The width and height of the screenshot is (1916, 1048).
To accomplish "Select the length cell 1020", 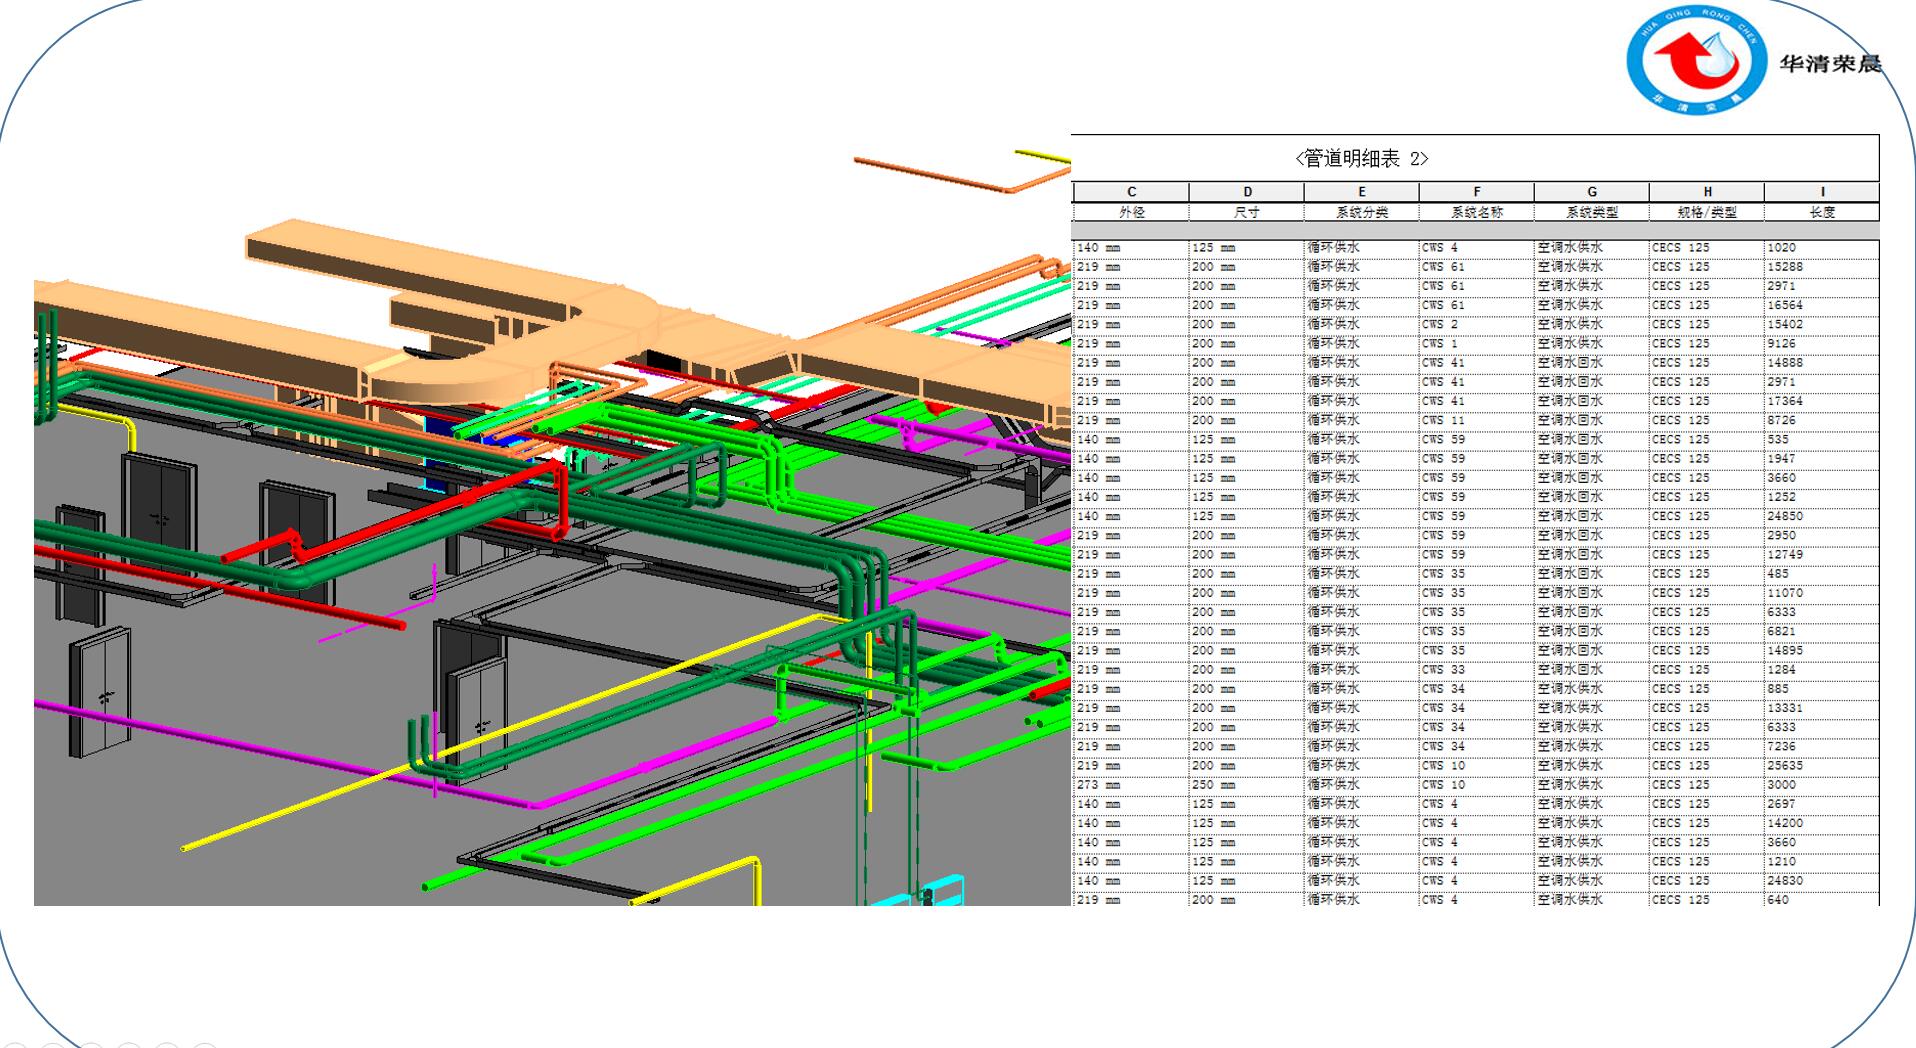I will pyautogui.click(x=1822, y=247).
